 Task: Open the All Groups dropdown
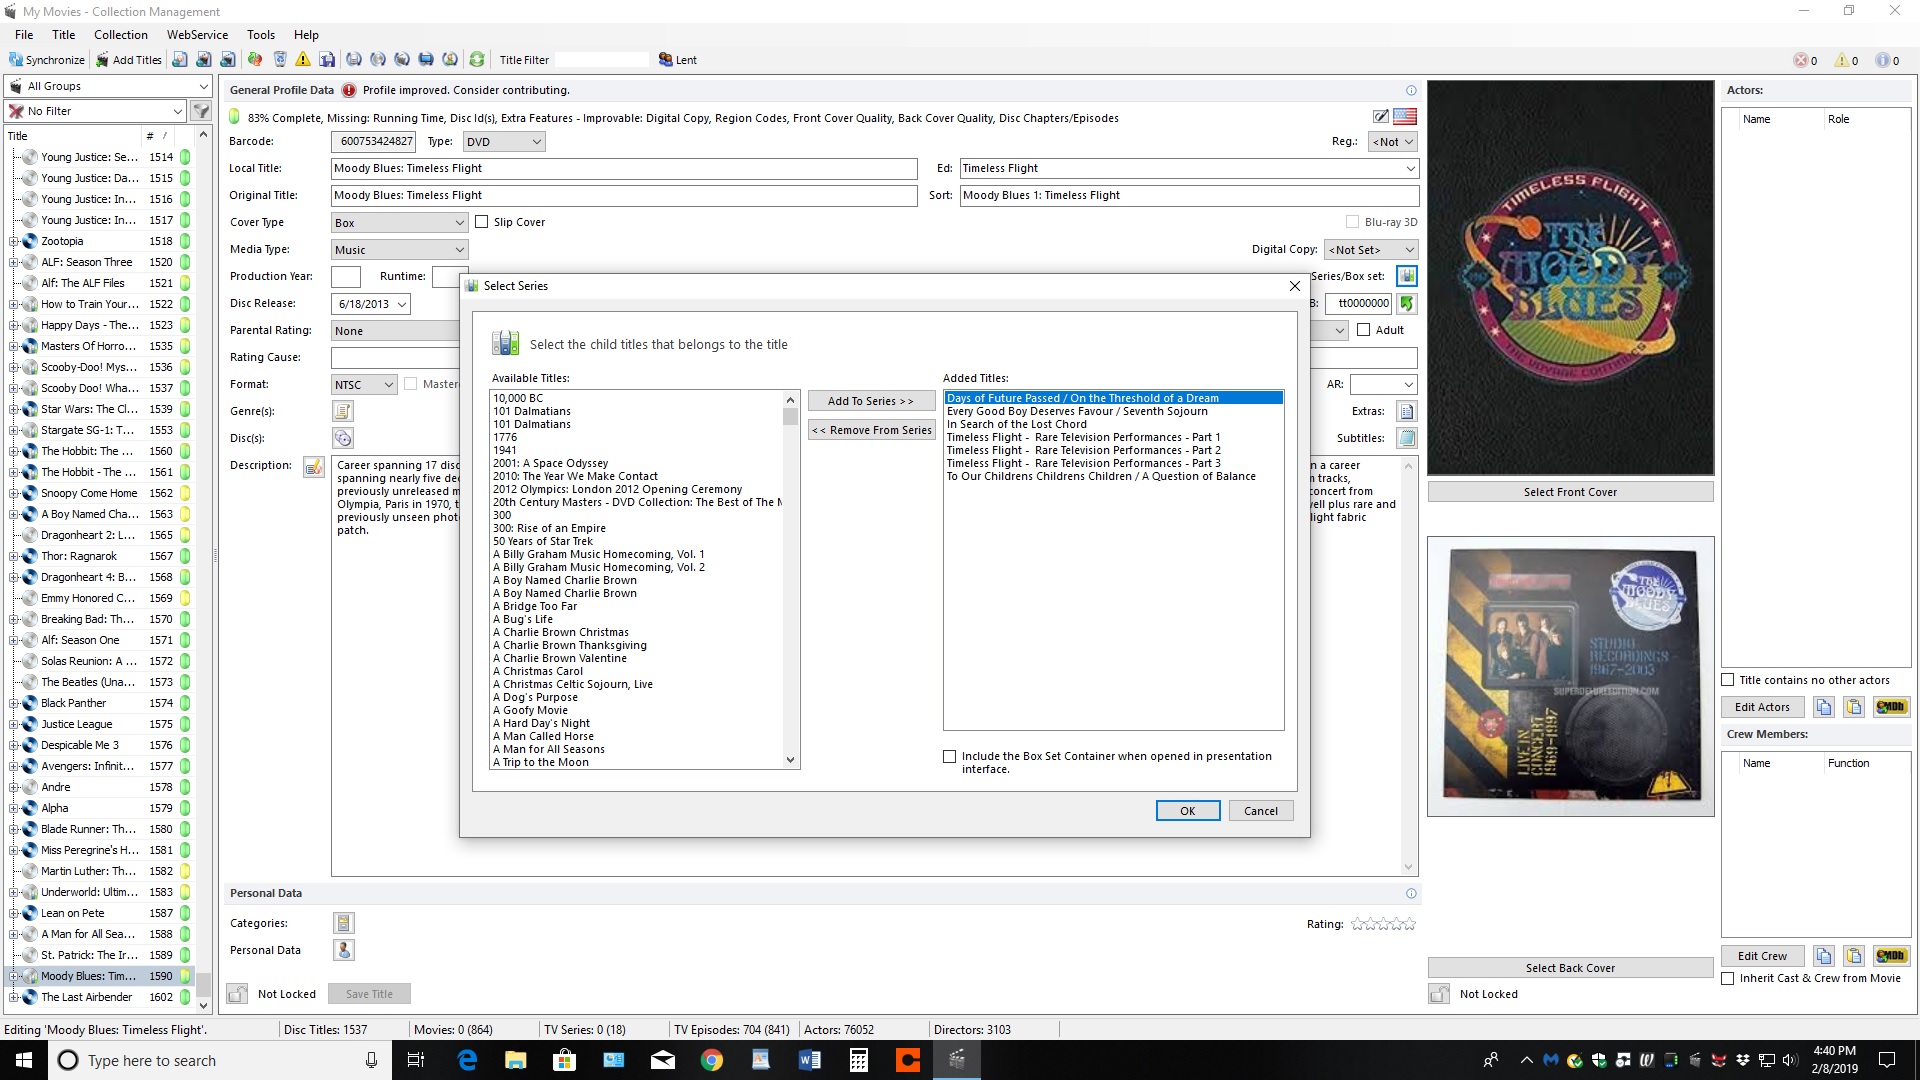pos(108,86)
